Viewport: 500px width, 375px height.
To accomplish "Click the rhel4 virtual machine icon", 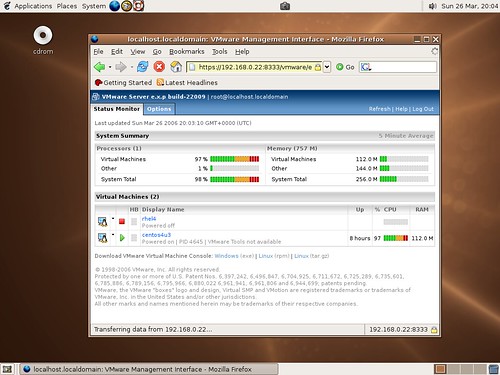I will (102, 221).
